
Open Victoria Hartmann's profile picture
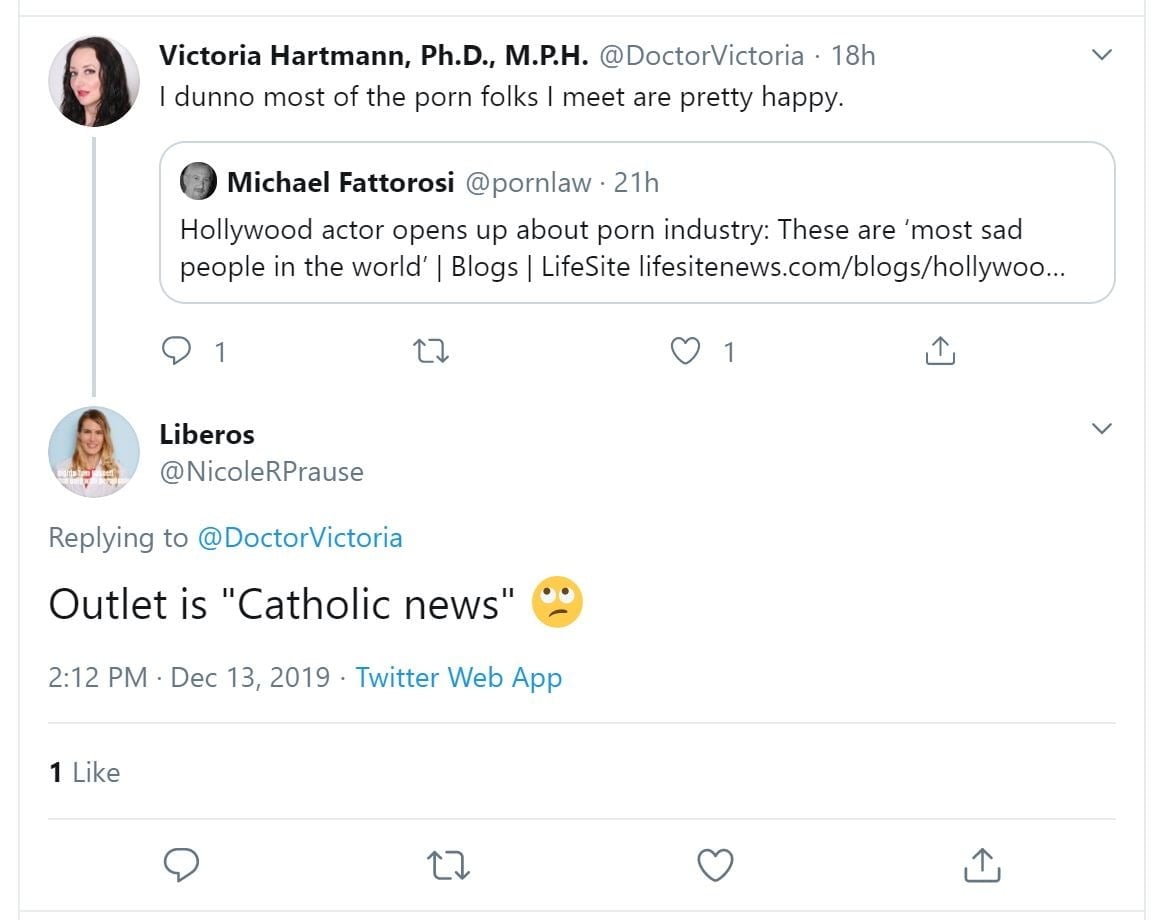tap(94, 81)
